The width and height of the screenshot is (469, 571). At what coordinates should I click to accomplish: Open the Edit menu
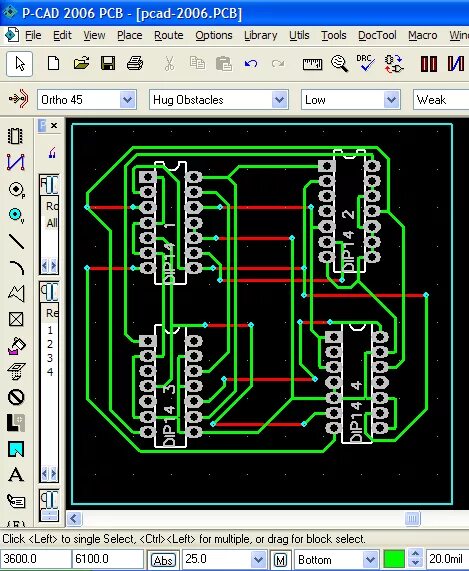coord(62,35)
